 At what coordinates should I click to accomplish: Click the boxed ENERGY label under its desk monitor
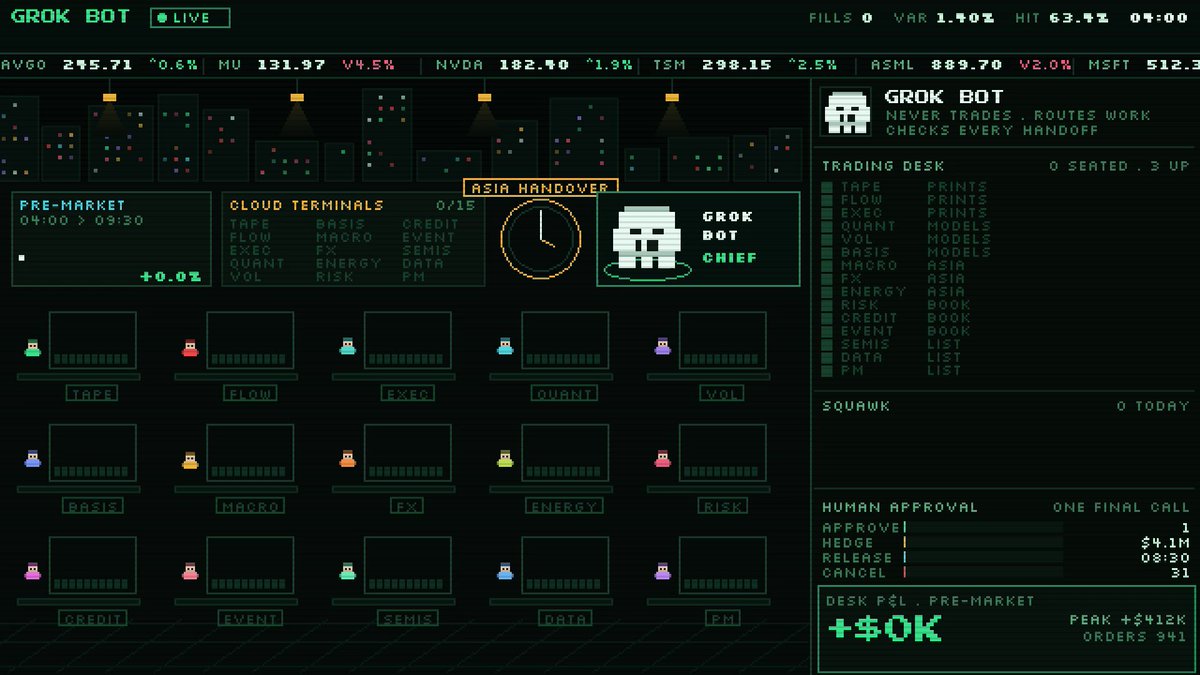(565, 506)
